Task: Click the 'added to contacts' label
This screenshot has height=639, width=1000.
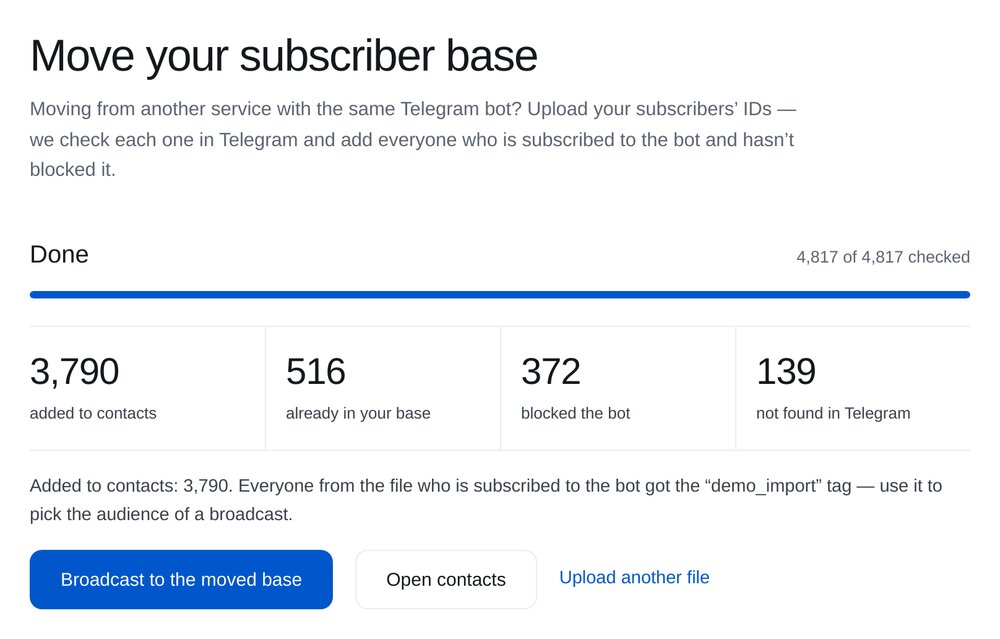Action: tap(93, 413)
